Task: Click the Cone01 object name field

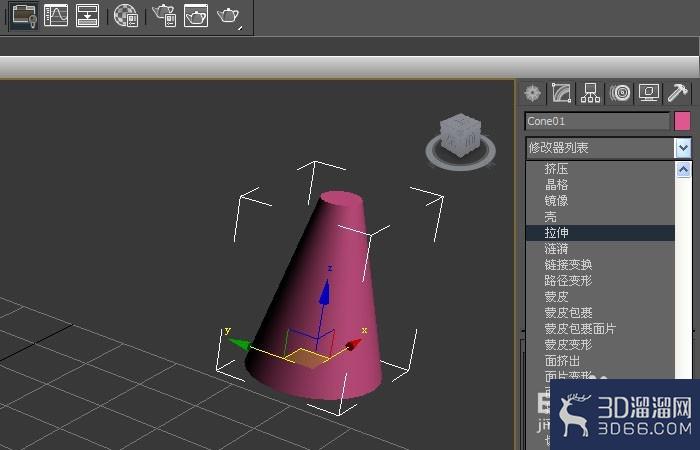Action: coord(597,121)
